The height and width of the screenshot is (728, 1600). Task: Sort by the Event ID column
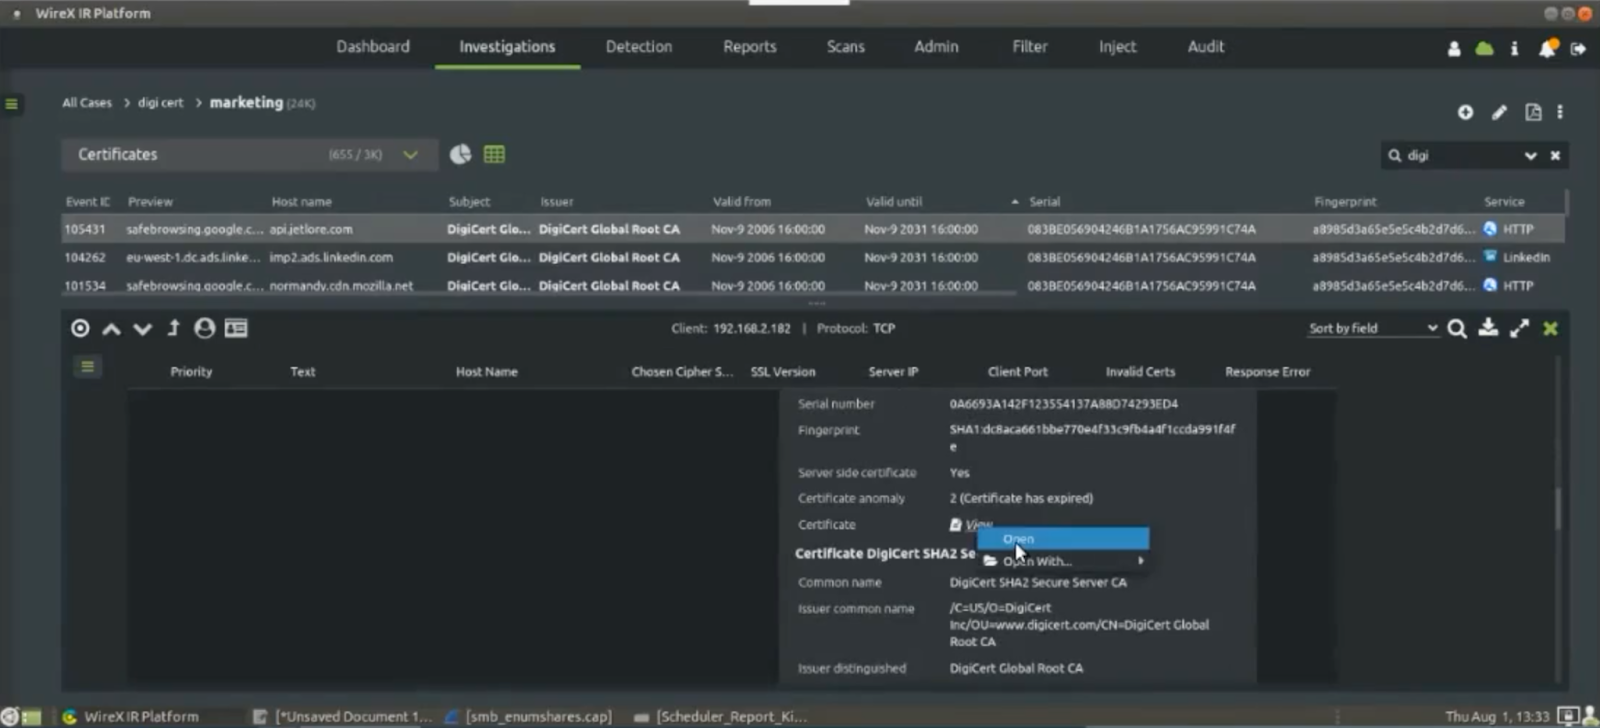pyautogui.click(x=87, y=201)
